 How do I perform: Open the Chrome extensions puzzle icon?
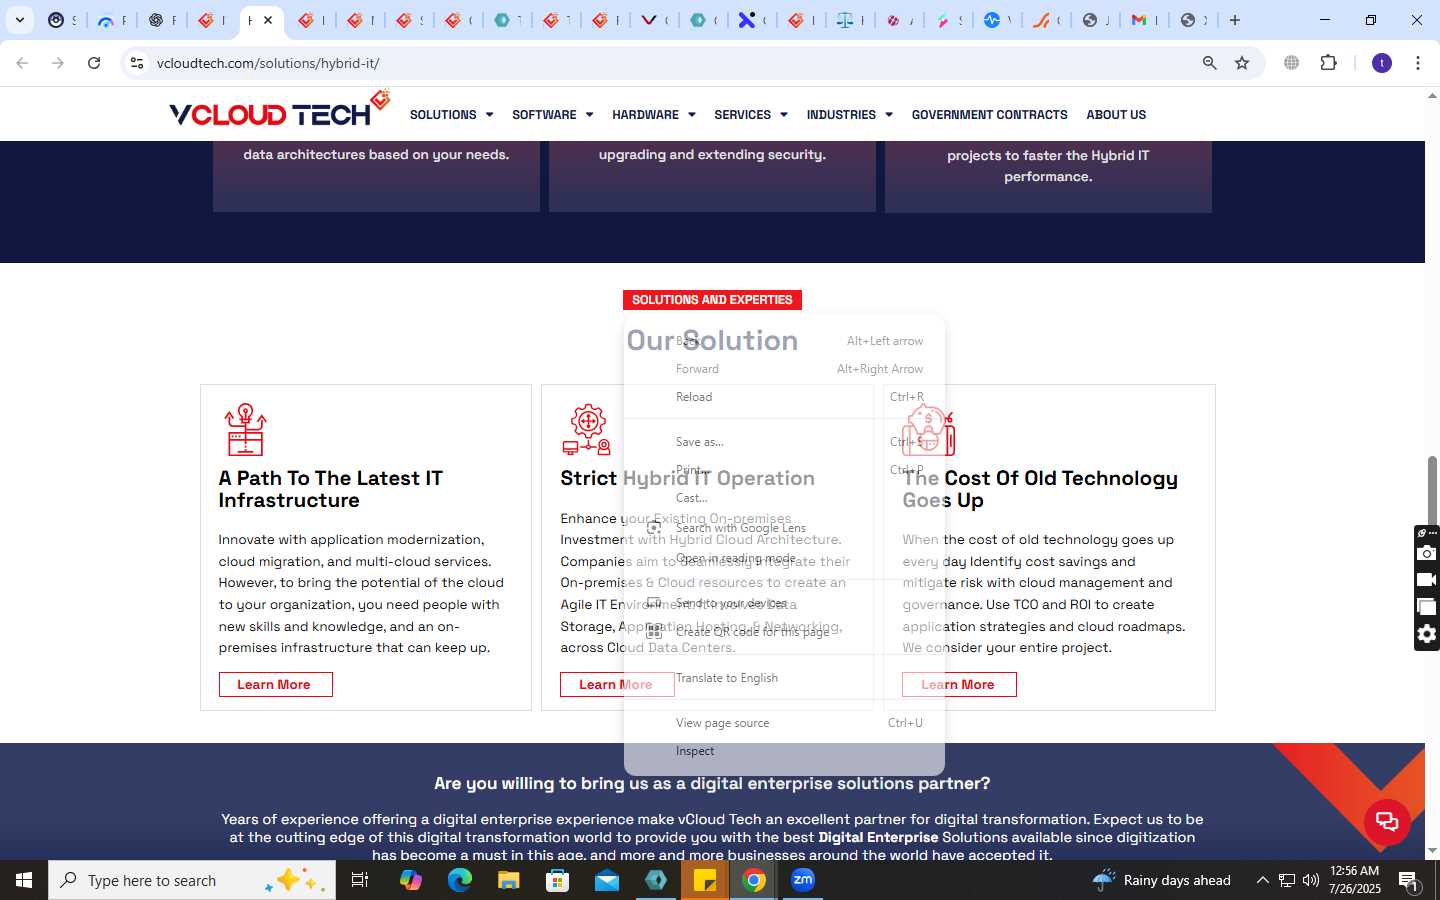tap(1328, 63)
